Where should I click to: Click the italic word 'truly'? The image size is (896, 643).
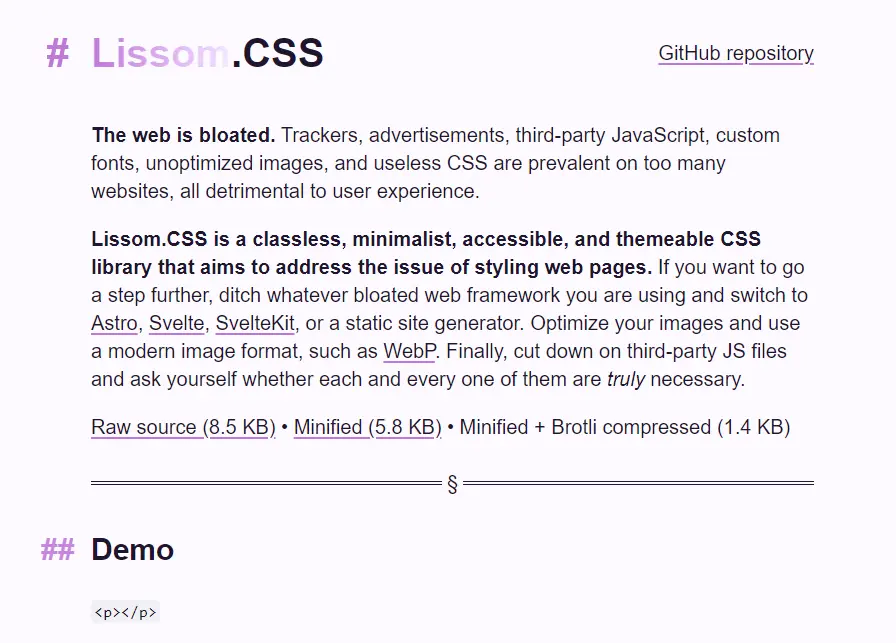(626, 379)
